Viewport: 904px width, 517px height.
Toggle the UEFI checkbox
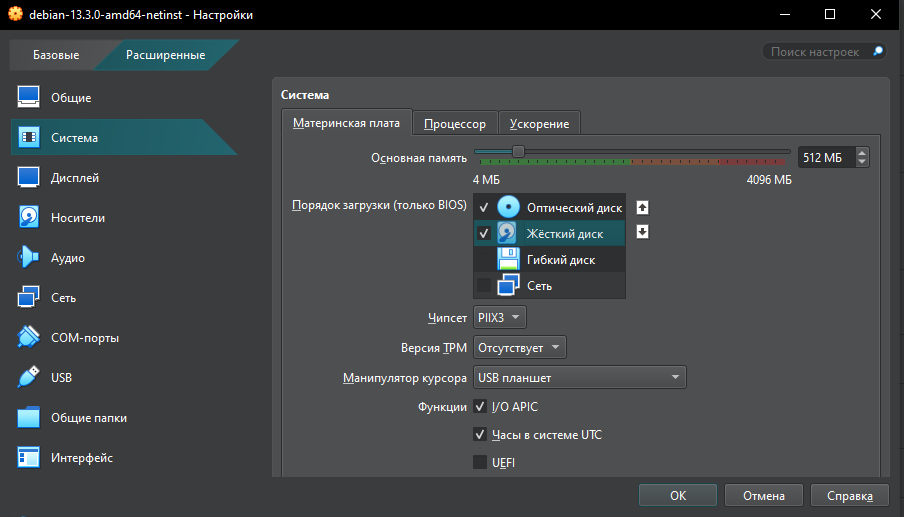480,463
